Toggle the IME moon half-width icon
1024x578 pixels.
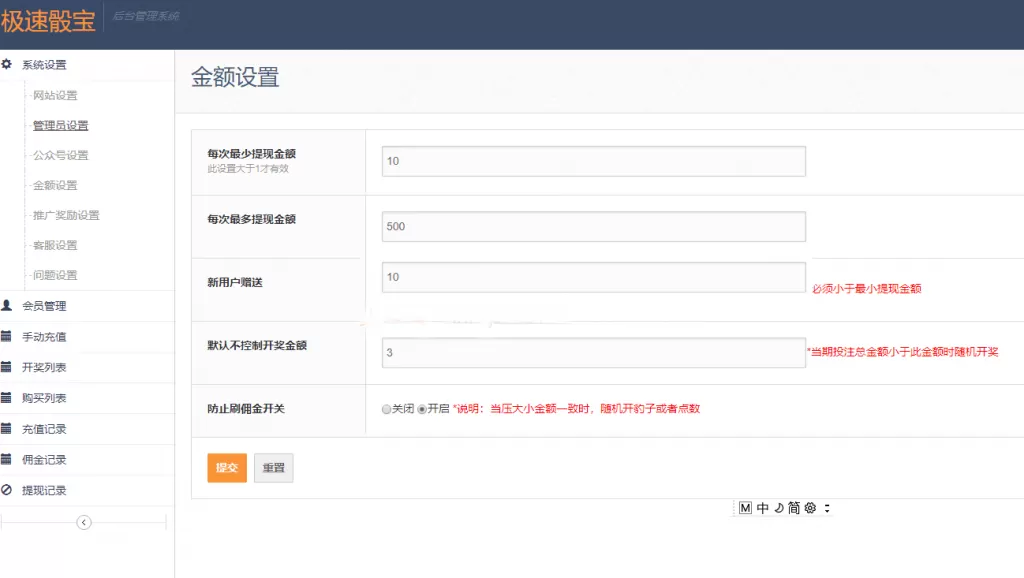(x=778, y=508)
